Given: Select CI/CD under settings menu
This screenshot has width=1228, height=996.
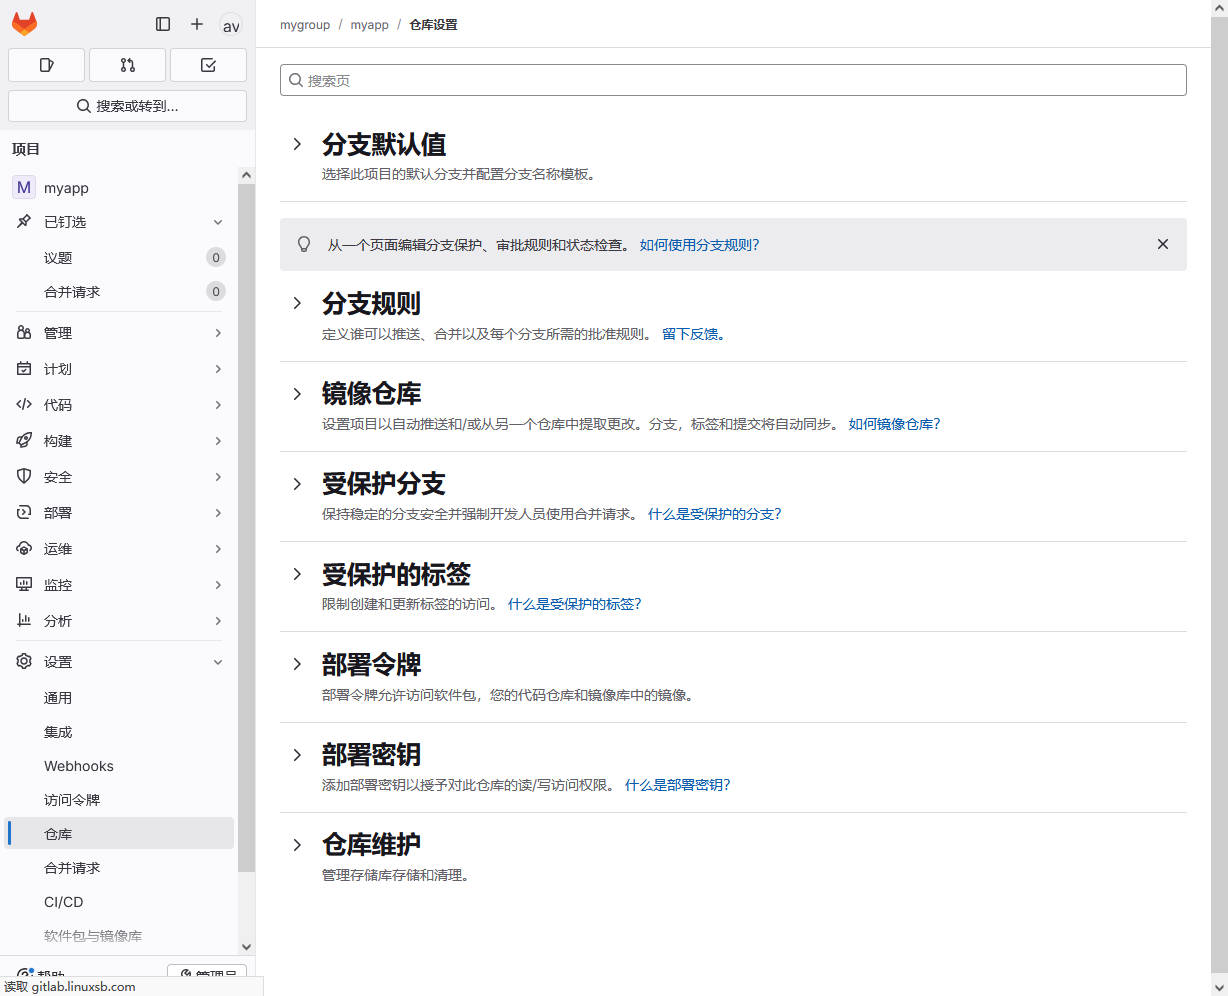Looking at the screenshot, I should [x=64, y=902].
